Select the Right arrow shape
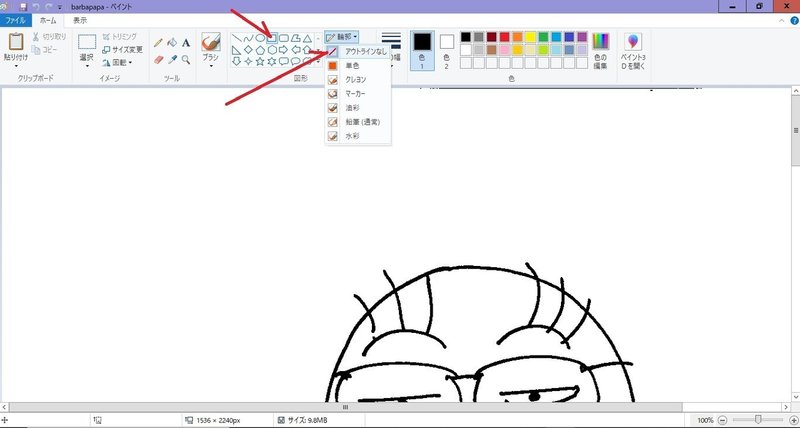The image size is (800, 428). [x=284, y=50]
